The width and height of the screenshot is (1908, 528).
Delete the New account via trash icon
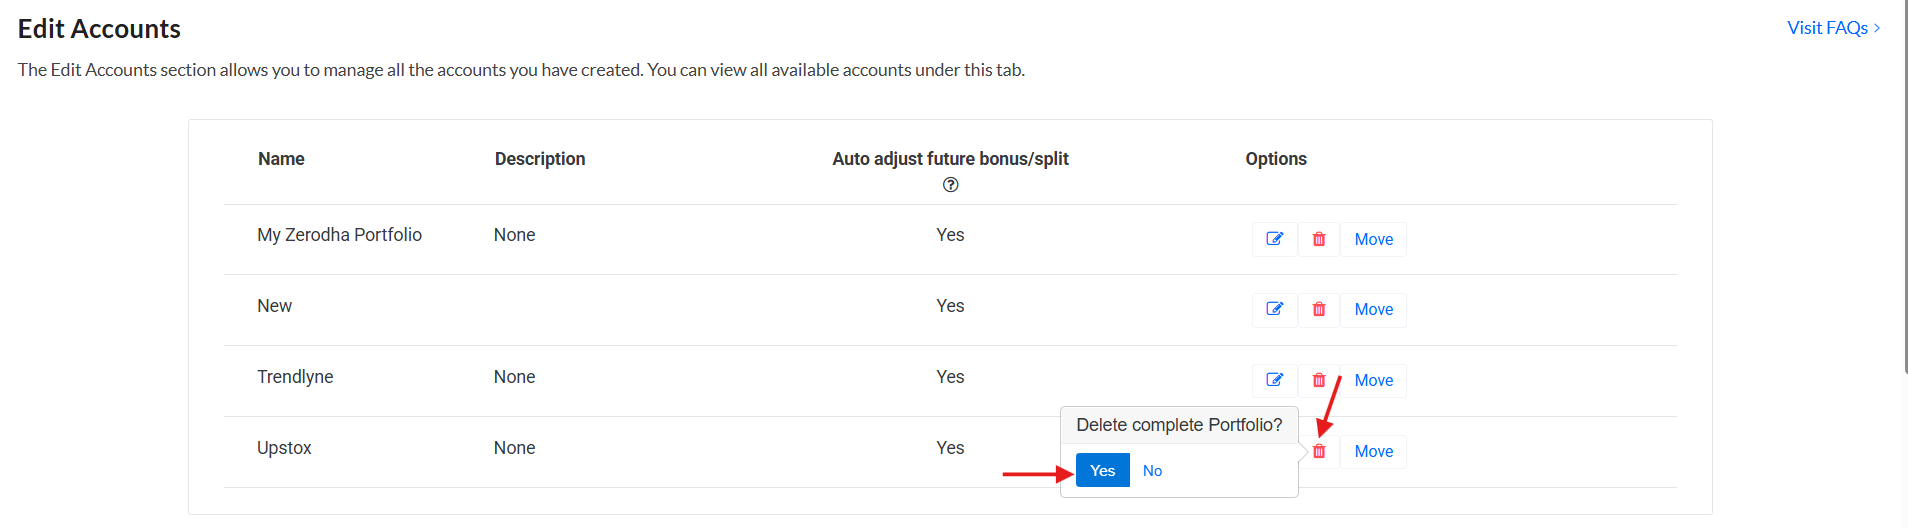click(x=1319, y=309)
